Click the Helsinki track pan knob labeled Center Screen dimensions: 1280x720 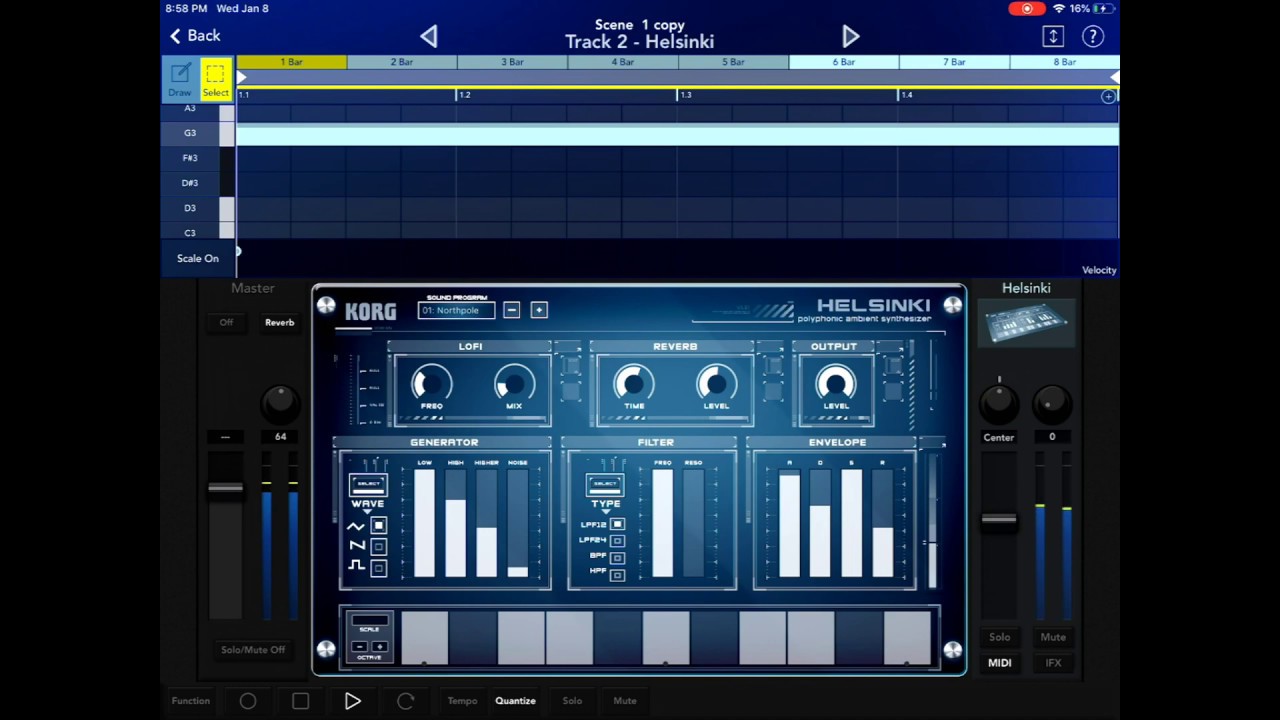[999, 402]
